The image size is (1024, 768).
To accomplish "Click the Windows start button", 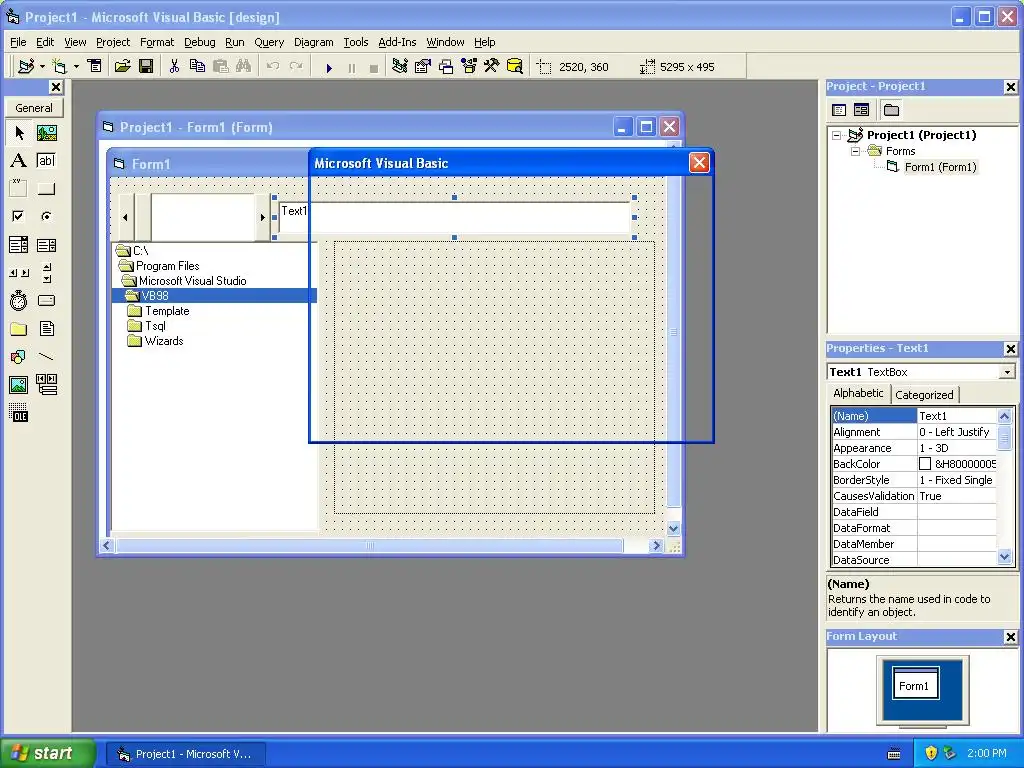I will click(x=48, y=753).
